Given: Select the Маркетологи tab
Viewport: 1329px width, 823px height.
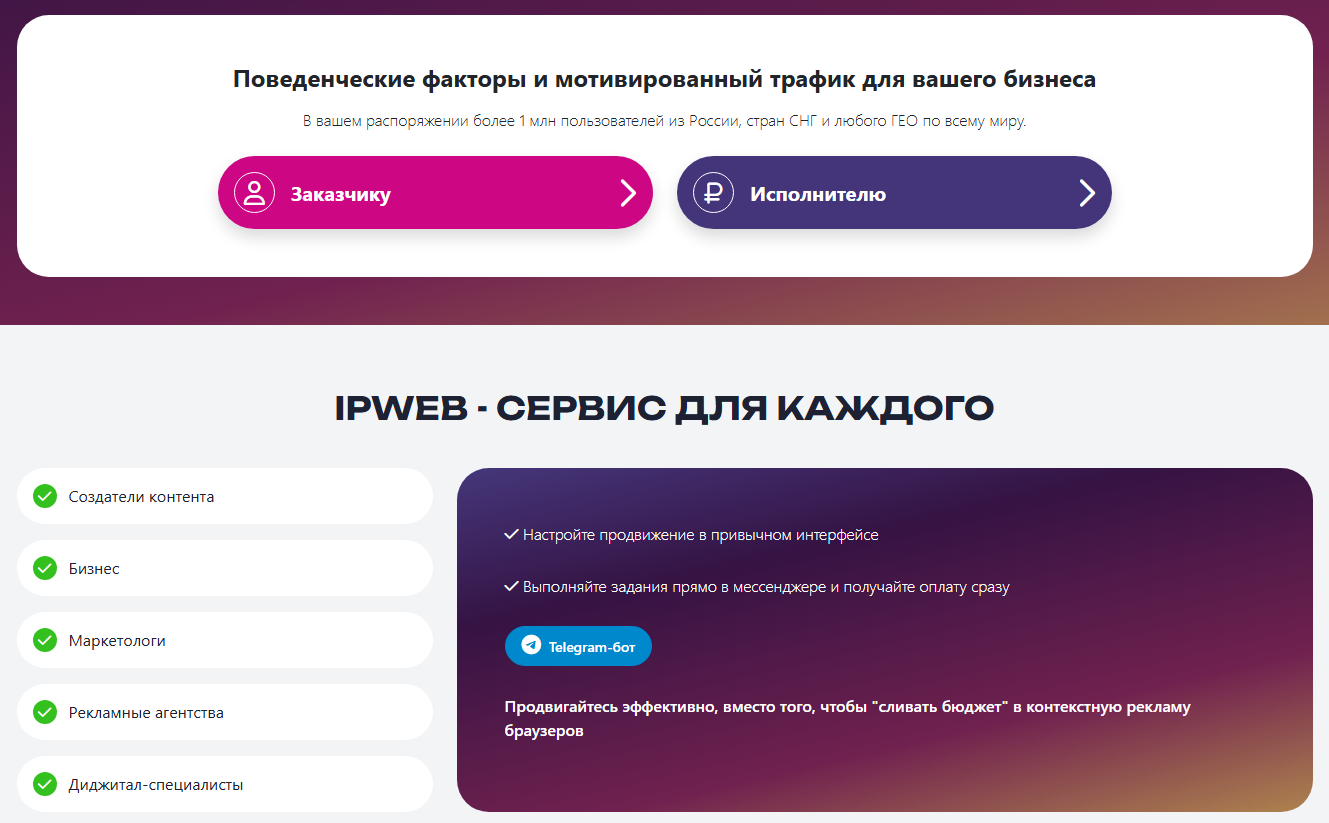Looking at the screenshot, I should click(x=225, y=640).
